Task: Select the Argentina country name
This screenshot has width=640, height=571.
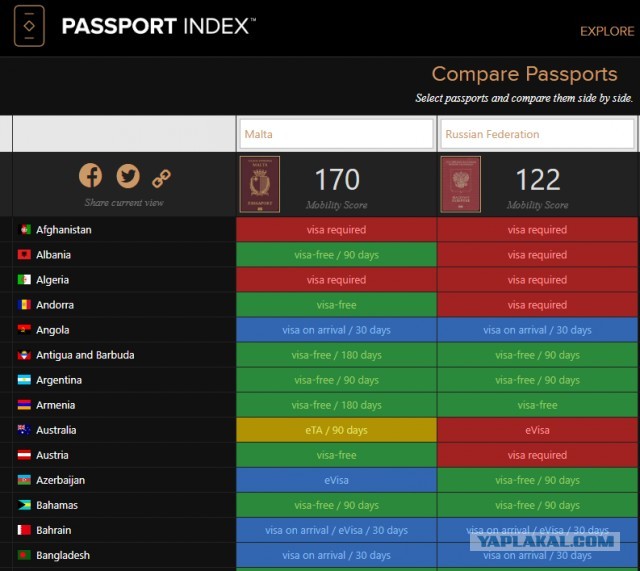Action: [x=59, y=380]
